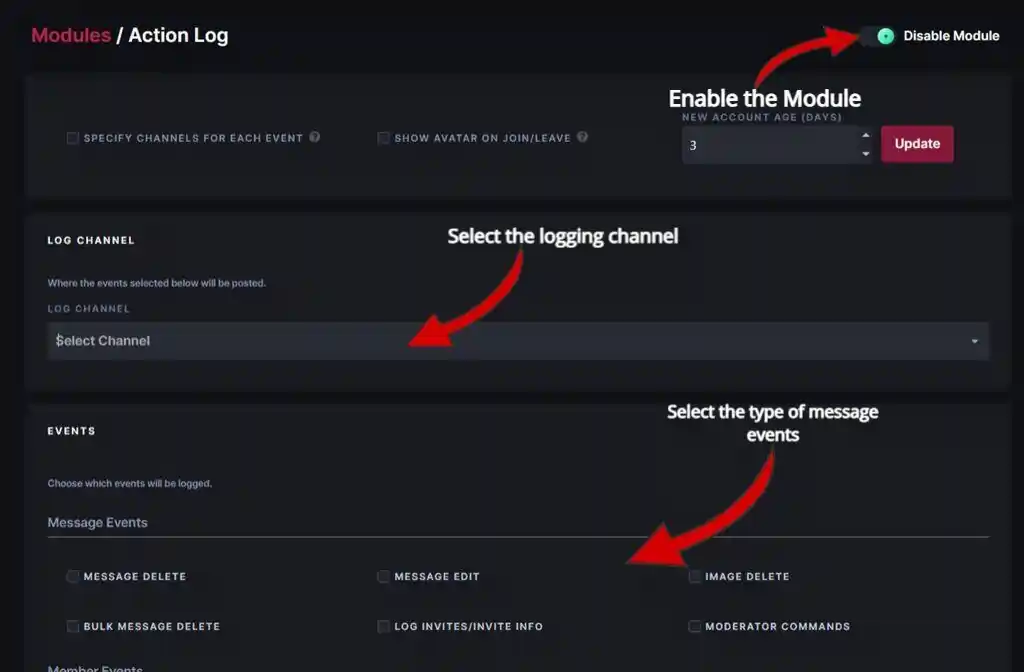The width and height of the screenshot is (1024, 672).
Task: Tick the Message Delete event checkbox
Action: (73, 577)
